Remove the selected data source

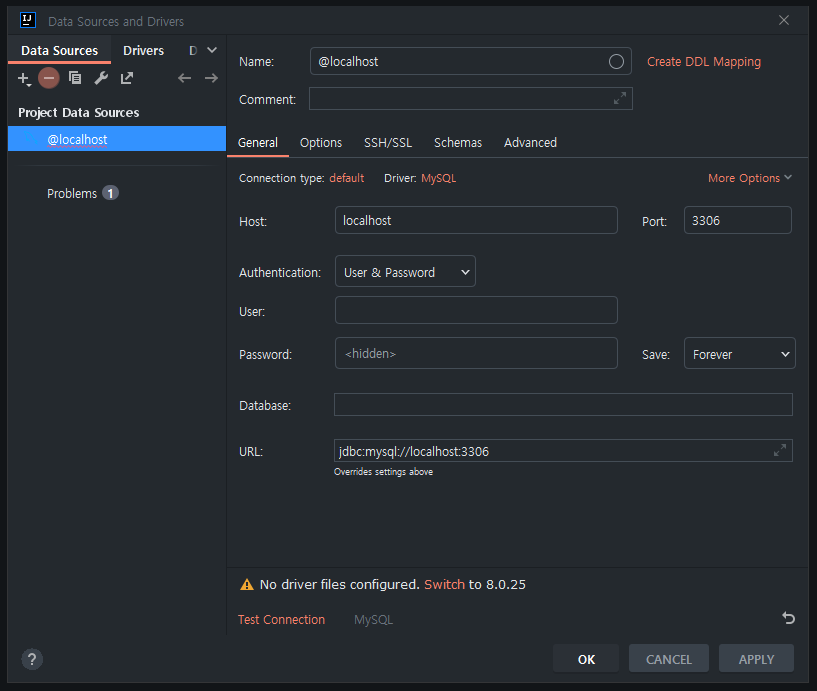[x=48, y=78]
